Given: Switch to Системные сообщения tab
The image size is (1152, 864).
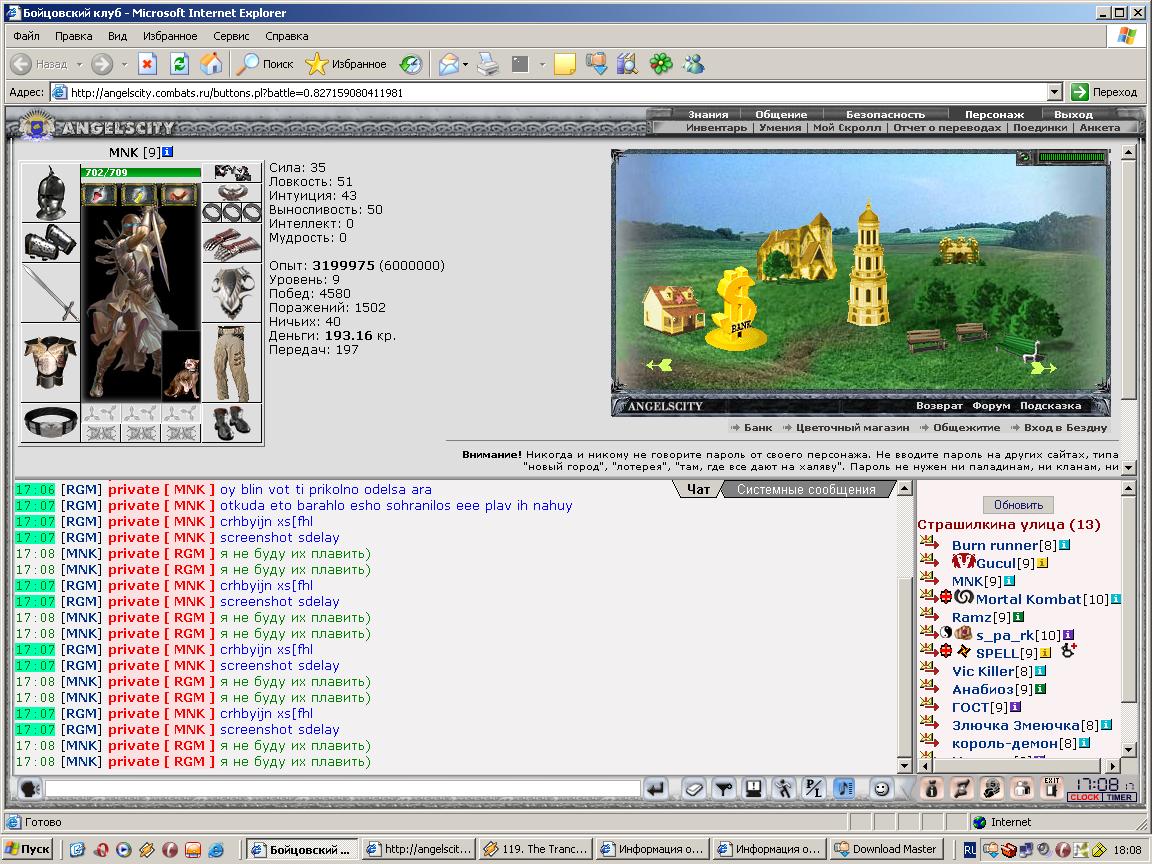Looking at the screenshot, I should click(806, 489).
